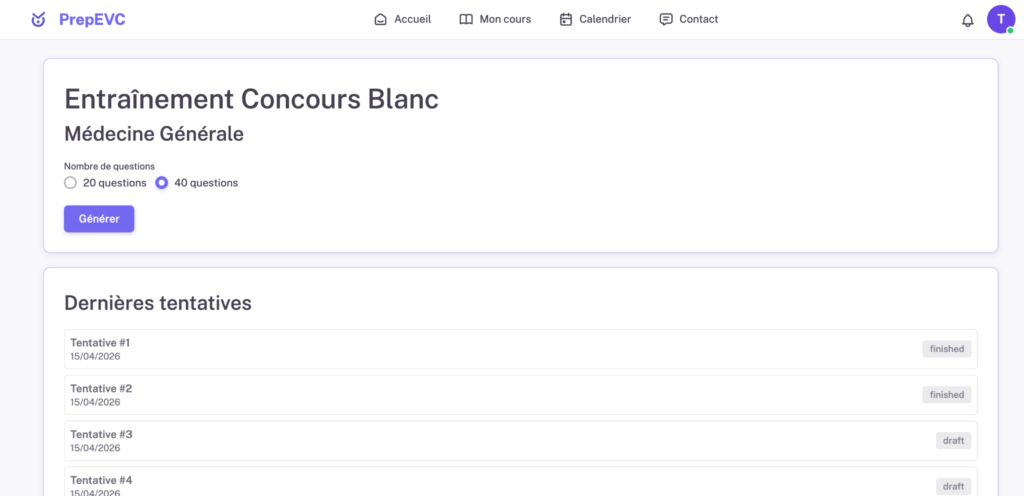Open notifications with the bell icon

coord(967,20)
